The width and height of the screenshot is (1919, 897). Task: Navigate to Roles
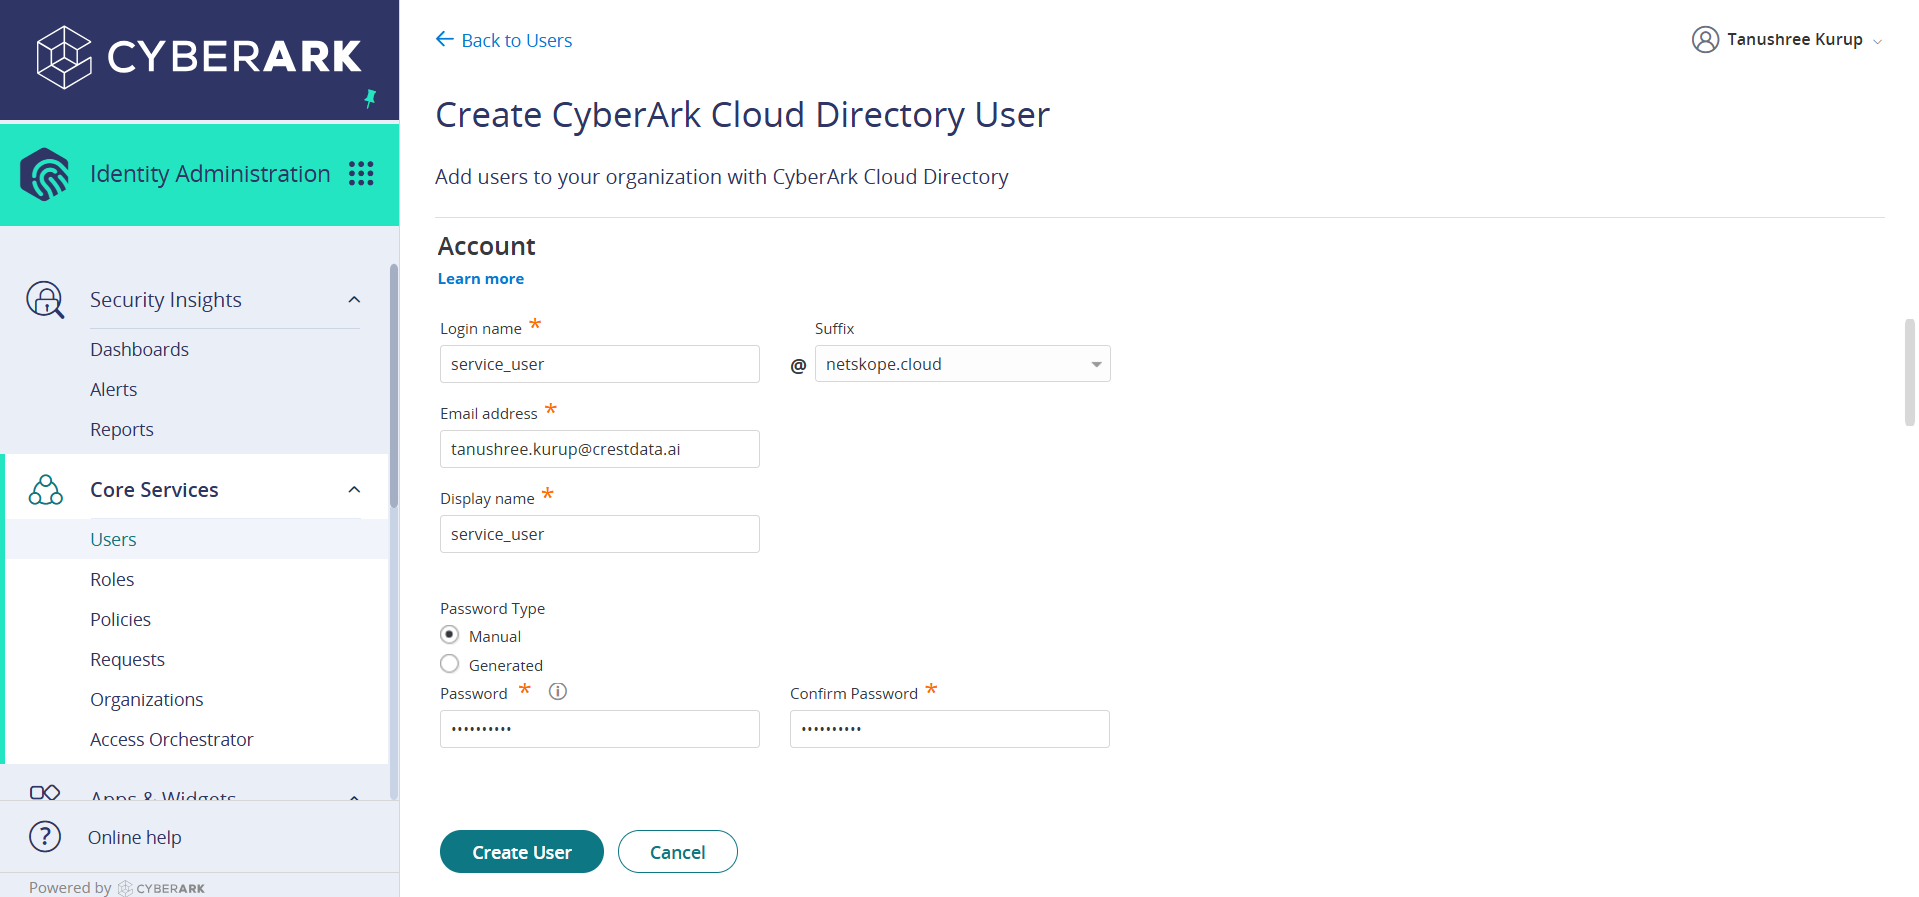pyautogui.click(x=112, y=579)
